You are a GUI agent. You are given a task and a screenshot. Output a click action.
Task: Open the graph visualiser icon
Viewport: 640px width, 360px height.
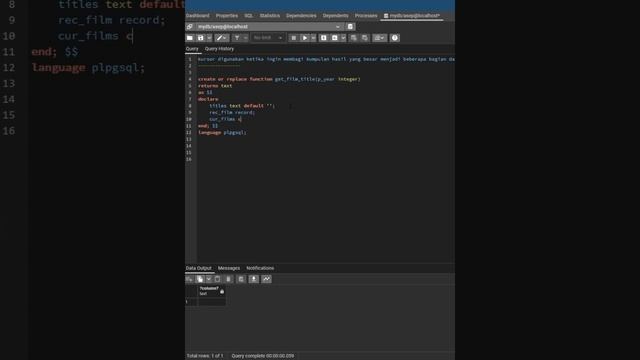point(267,279)
